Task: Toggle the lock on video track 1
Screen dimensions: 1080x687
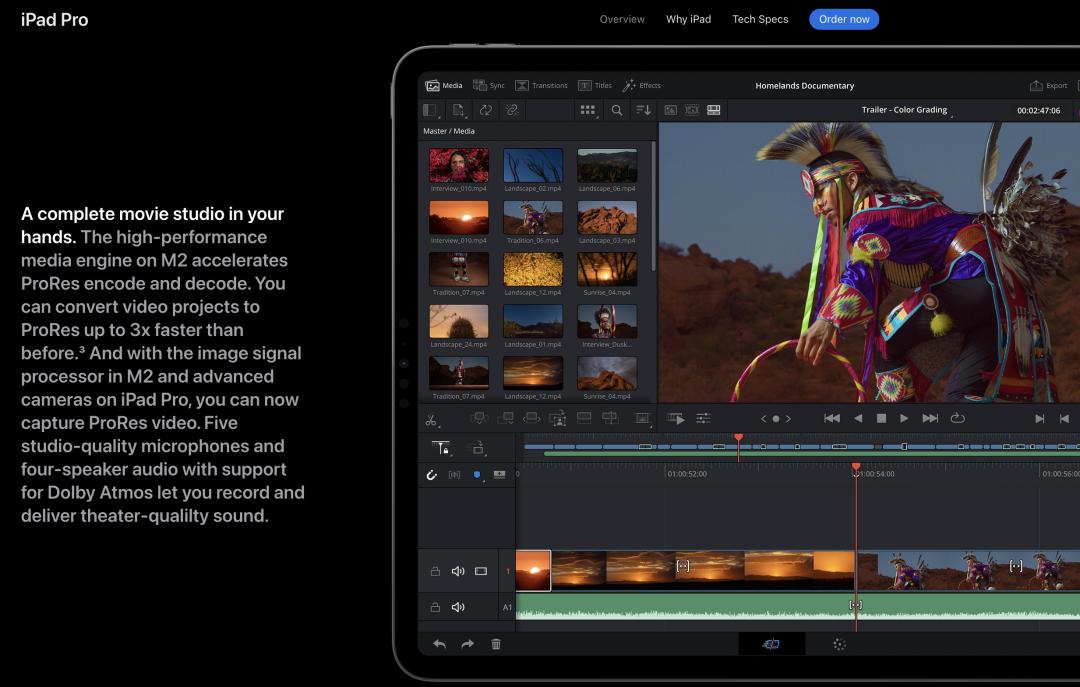Action: point(435,571)
